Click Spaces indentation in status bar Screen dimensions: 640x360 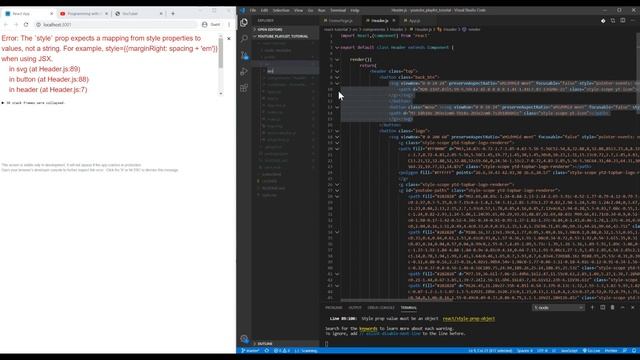(524, 351)
